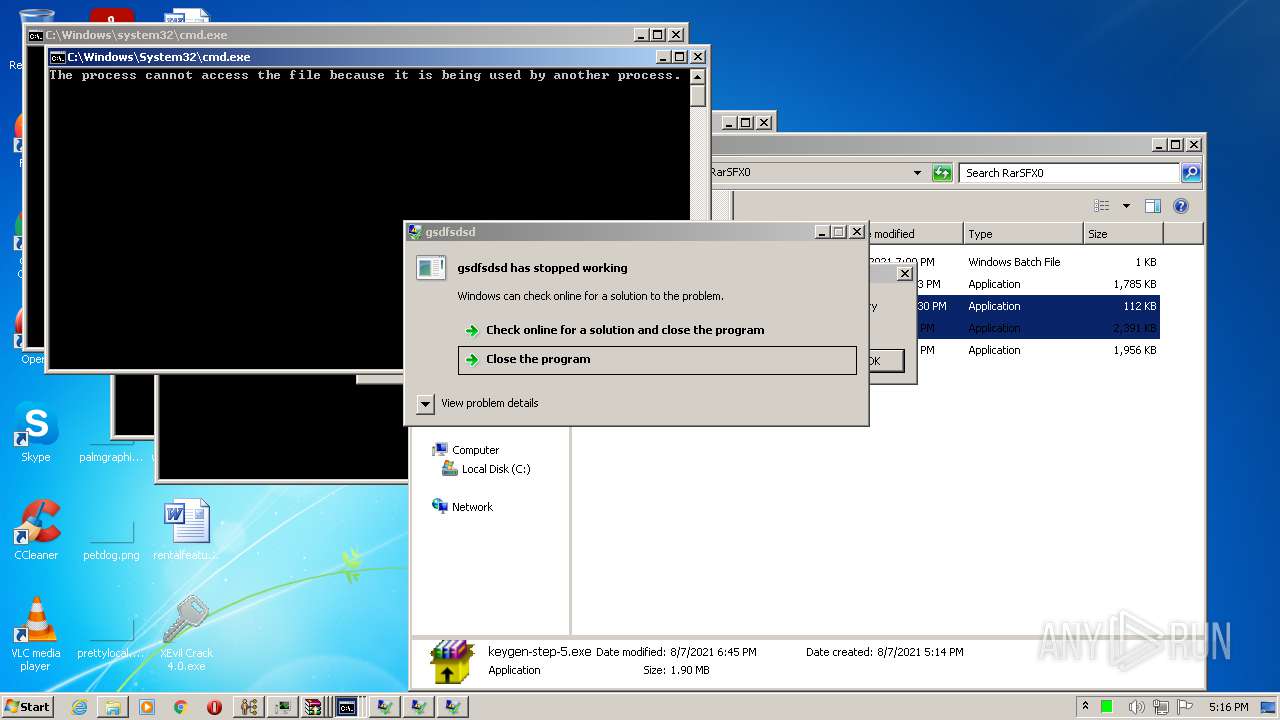Click Search RarSFX0 input field
Image resolution: width=1280 pixels, height=720 pixels.
pyautogui.click(x=1069, y=173)
